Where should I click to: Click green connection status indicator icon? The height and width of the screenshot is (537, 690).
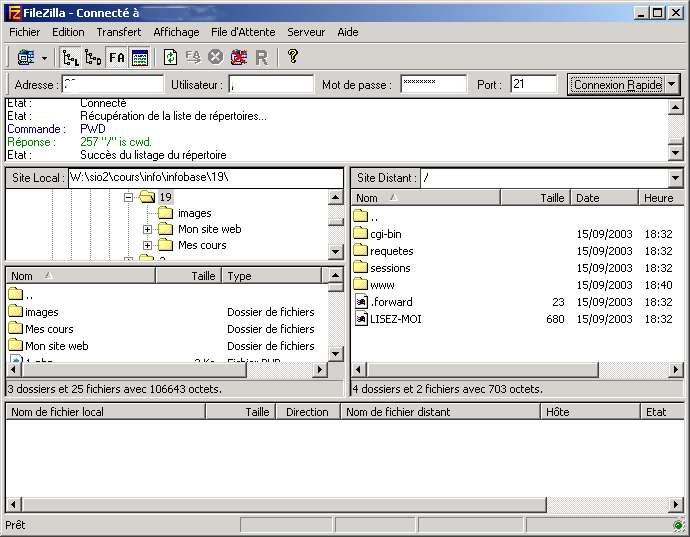pos(678,526)
